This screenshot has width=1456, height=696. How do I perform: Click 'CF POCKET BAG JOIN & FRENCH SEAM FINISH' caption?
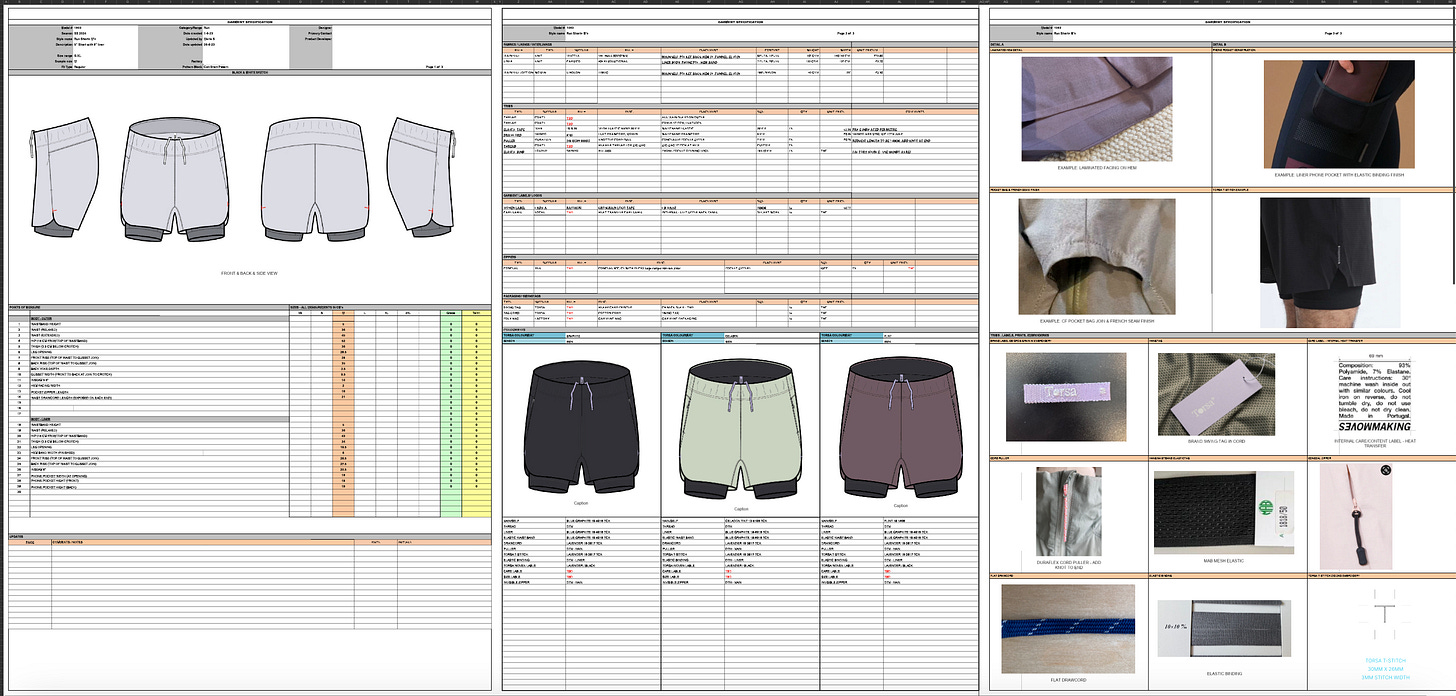click(x=1097, y=321)
